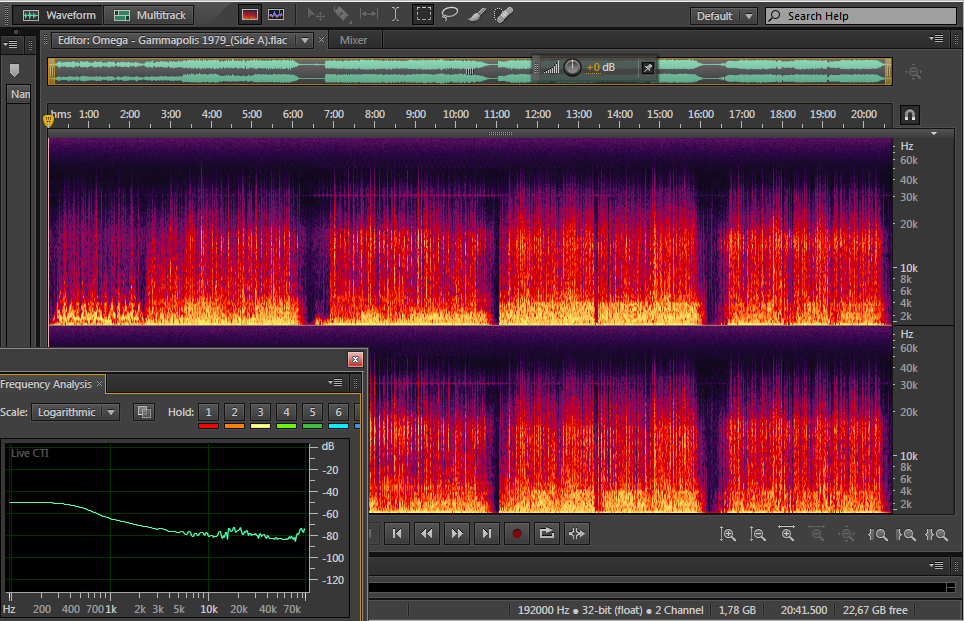Select the Razor tool
964x621 pixels.
coord(342,15)
